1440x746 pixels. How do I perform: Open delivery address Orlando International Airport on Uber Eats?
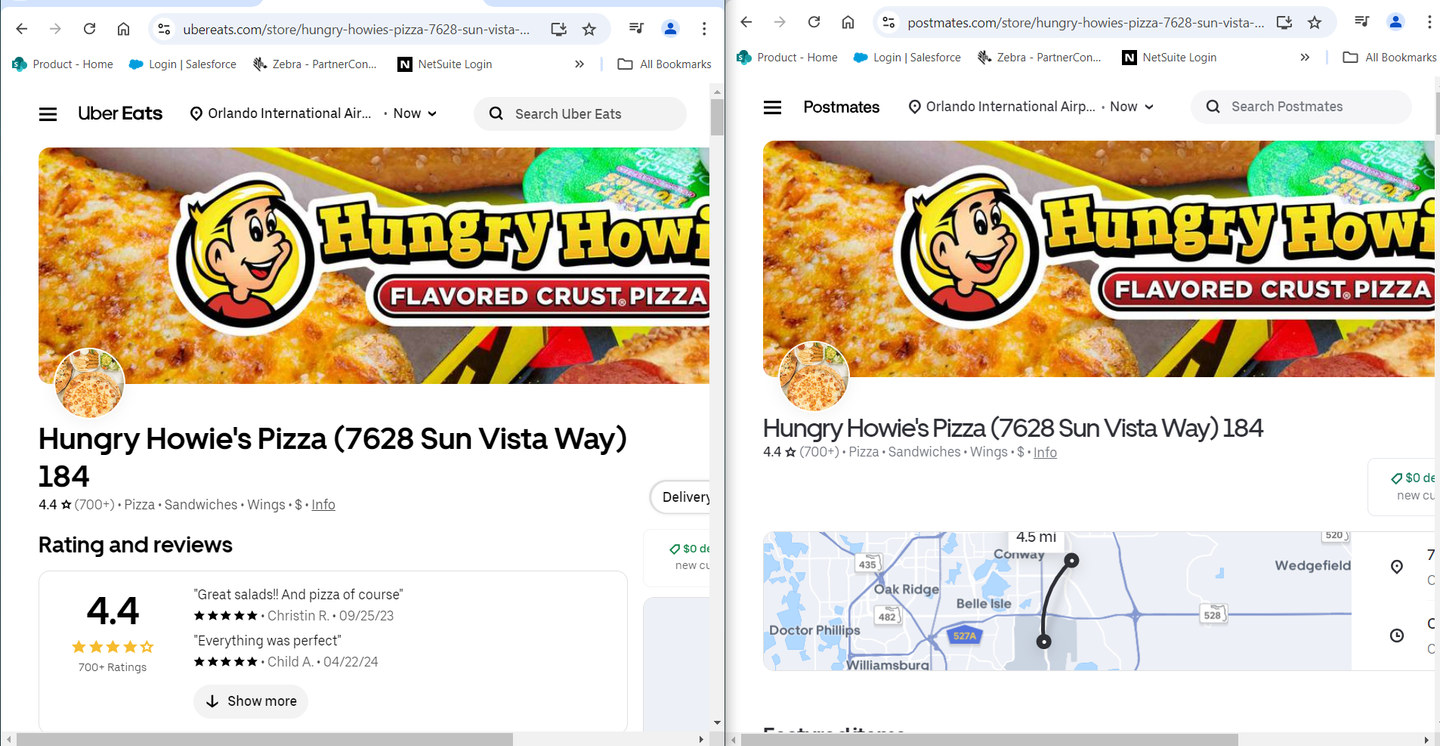281,113
